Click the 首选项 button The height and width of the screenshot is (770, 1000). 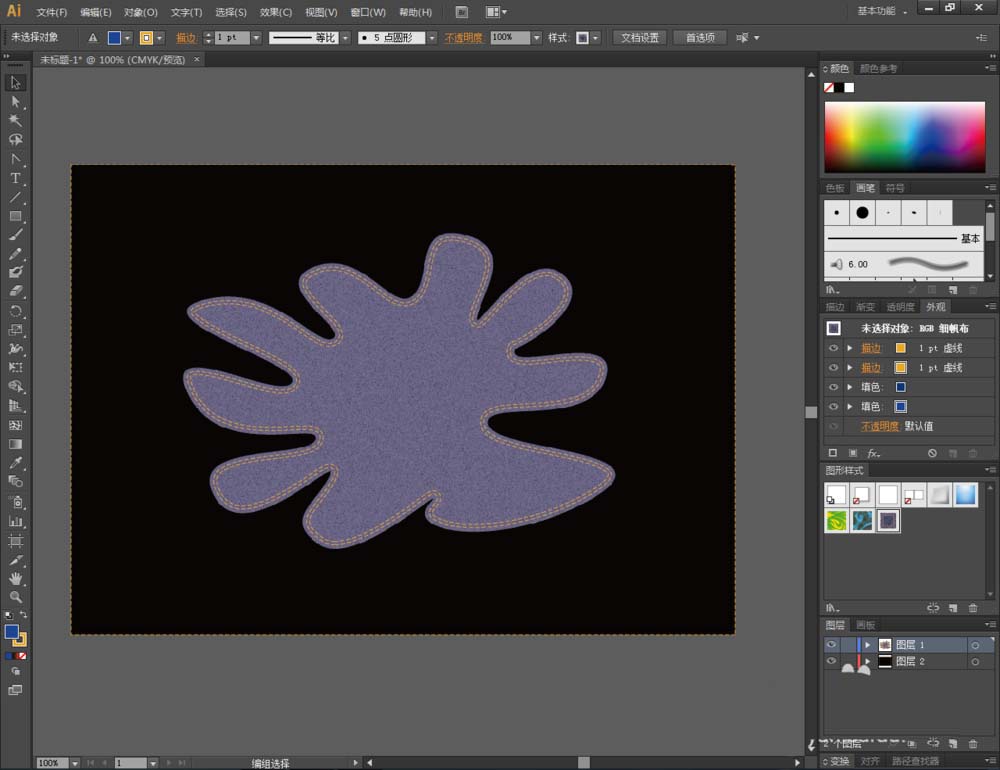699,37
